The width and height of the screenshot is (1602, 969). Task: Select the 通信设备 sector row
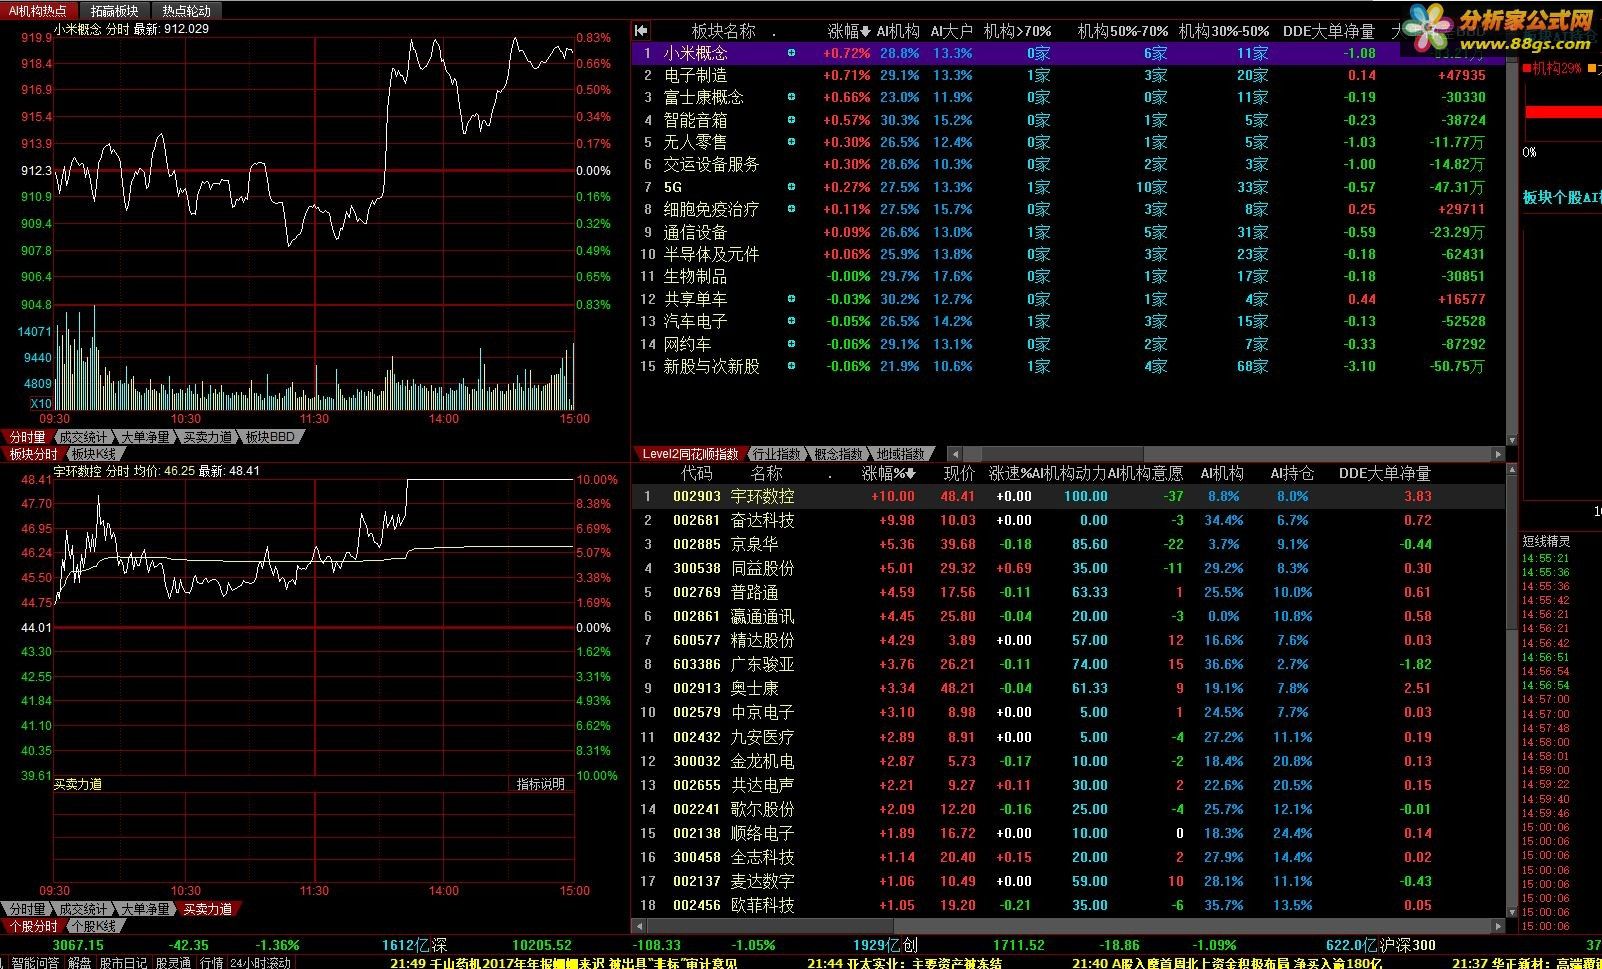1068,232
